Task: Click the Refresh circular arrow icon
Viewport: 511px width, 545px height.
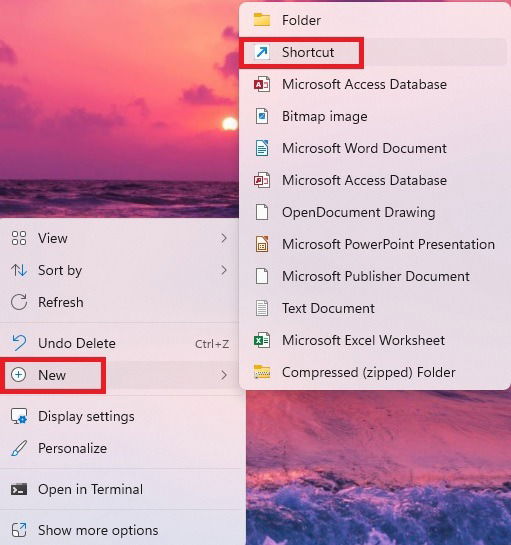Action: coord(19,302)
